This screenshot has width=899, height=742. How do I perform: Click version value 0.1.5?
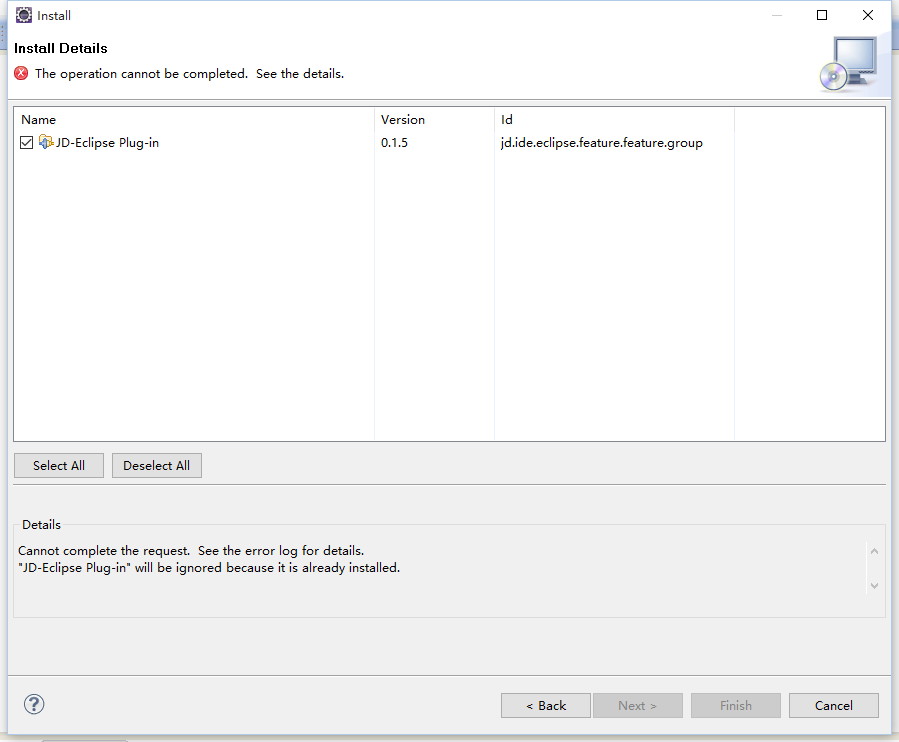click(x=394, y=143)
